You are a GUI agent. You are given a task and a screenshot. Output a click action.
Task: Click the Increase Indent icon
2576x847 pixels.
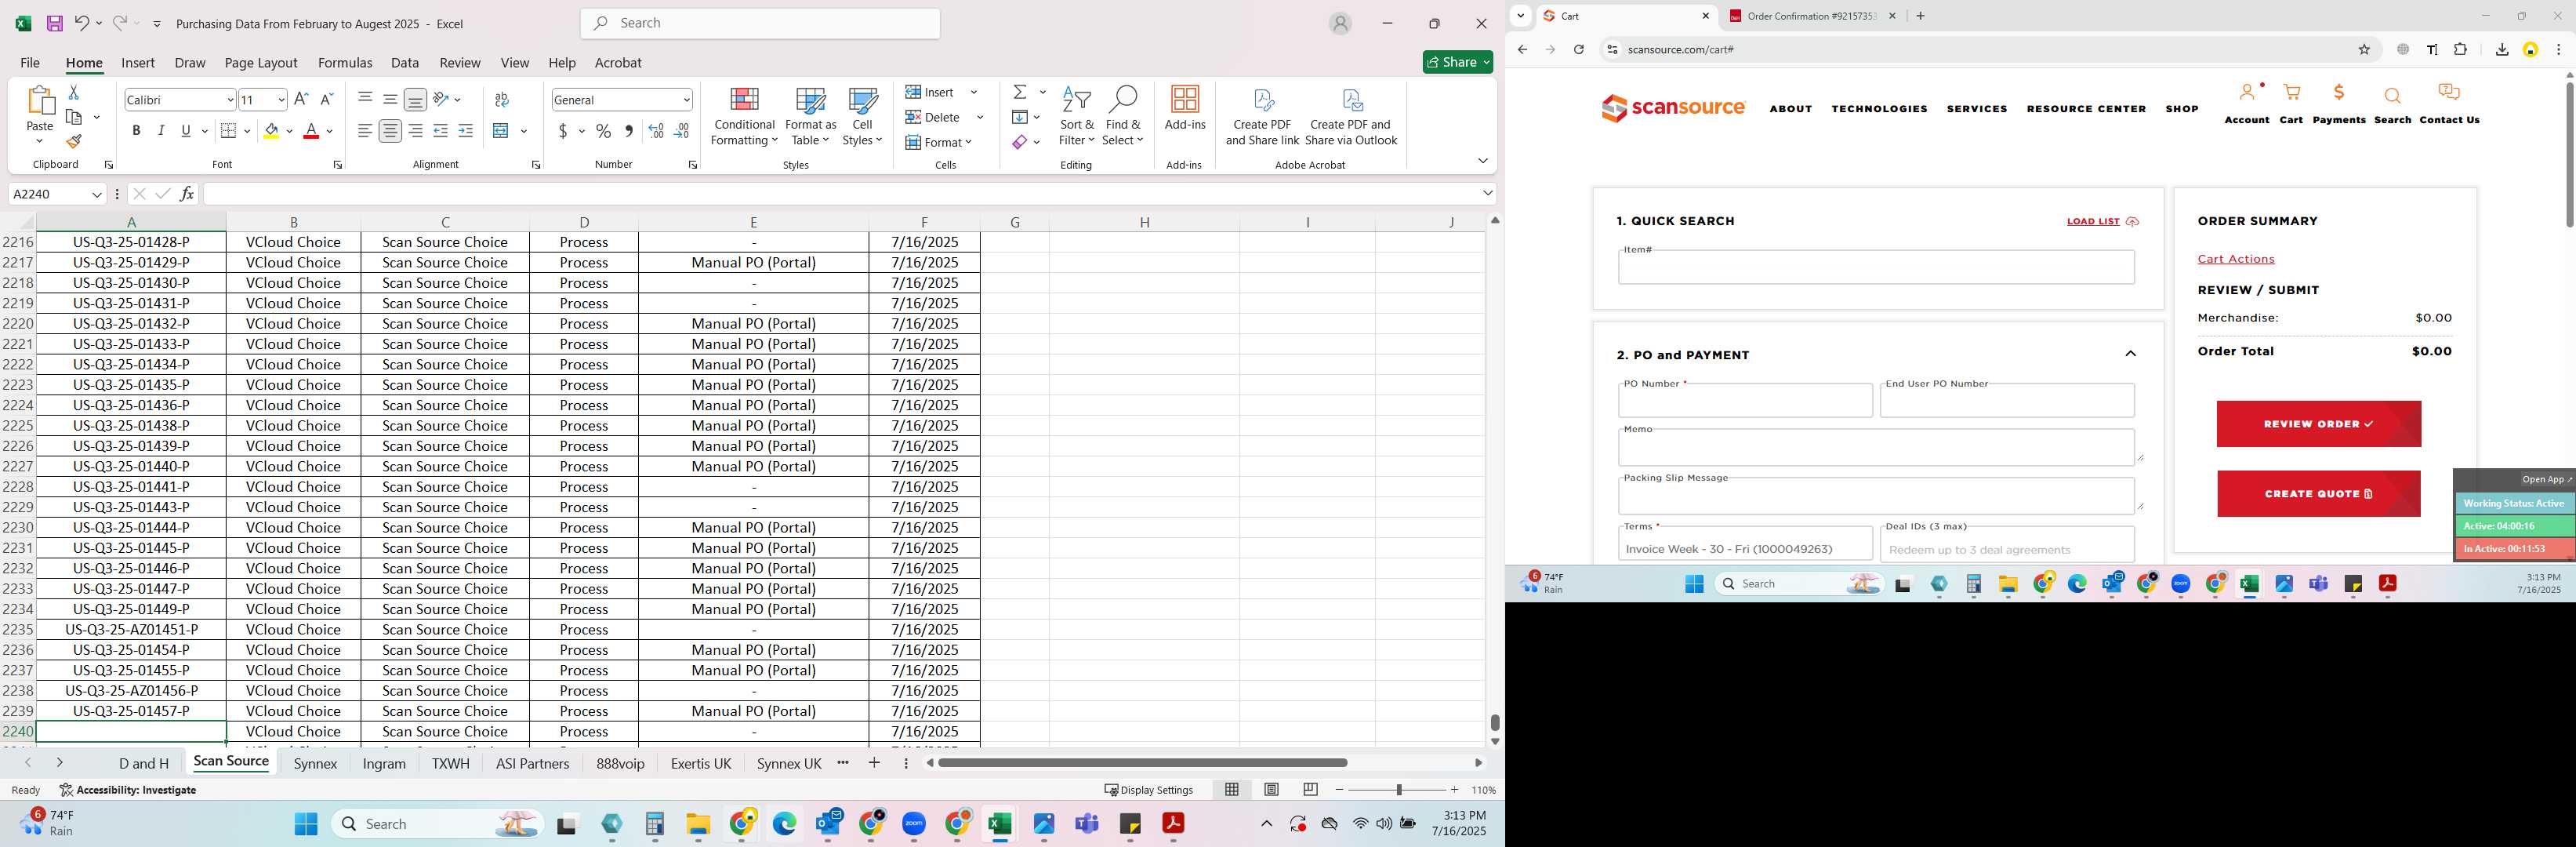466,131
